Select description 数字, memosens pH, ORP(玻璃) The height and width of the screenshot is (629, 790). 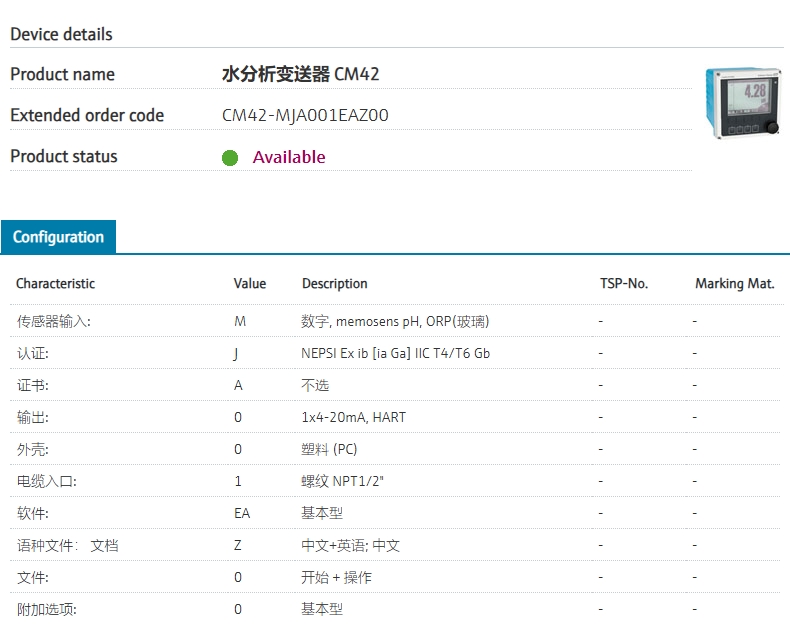tap(396, 321)
